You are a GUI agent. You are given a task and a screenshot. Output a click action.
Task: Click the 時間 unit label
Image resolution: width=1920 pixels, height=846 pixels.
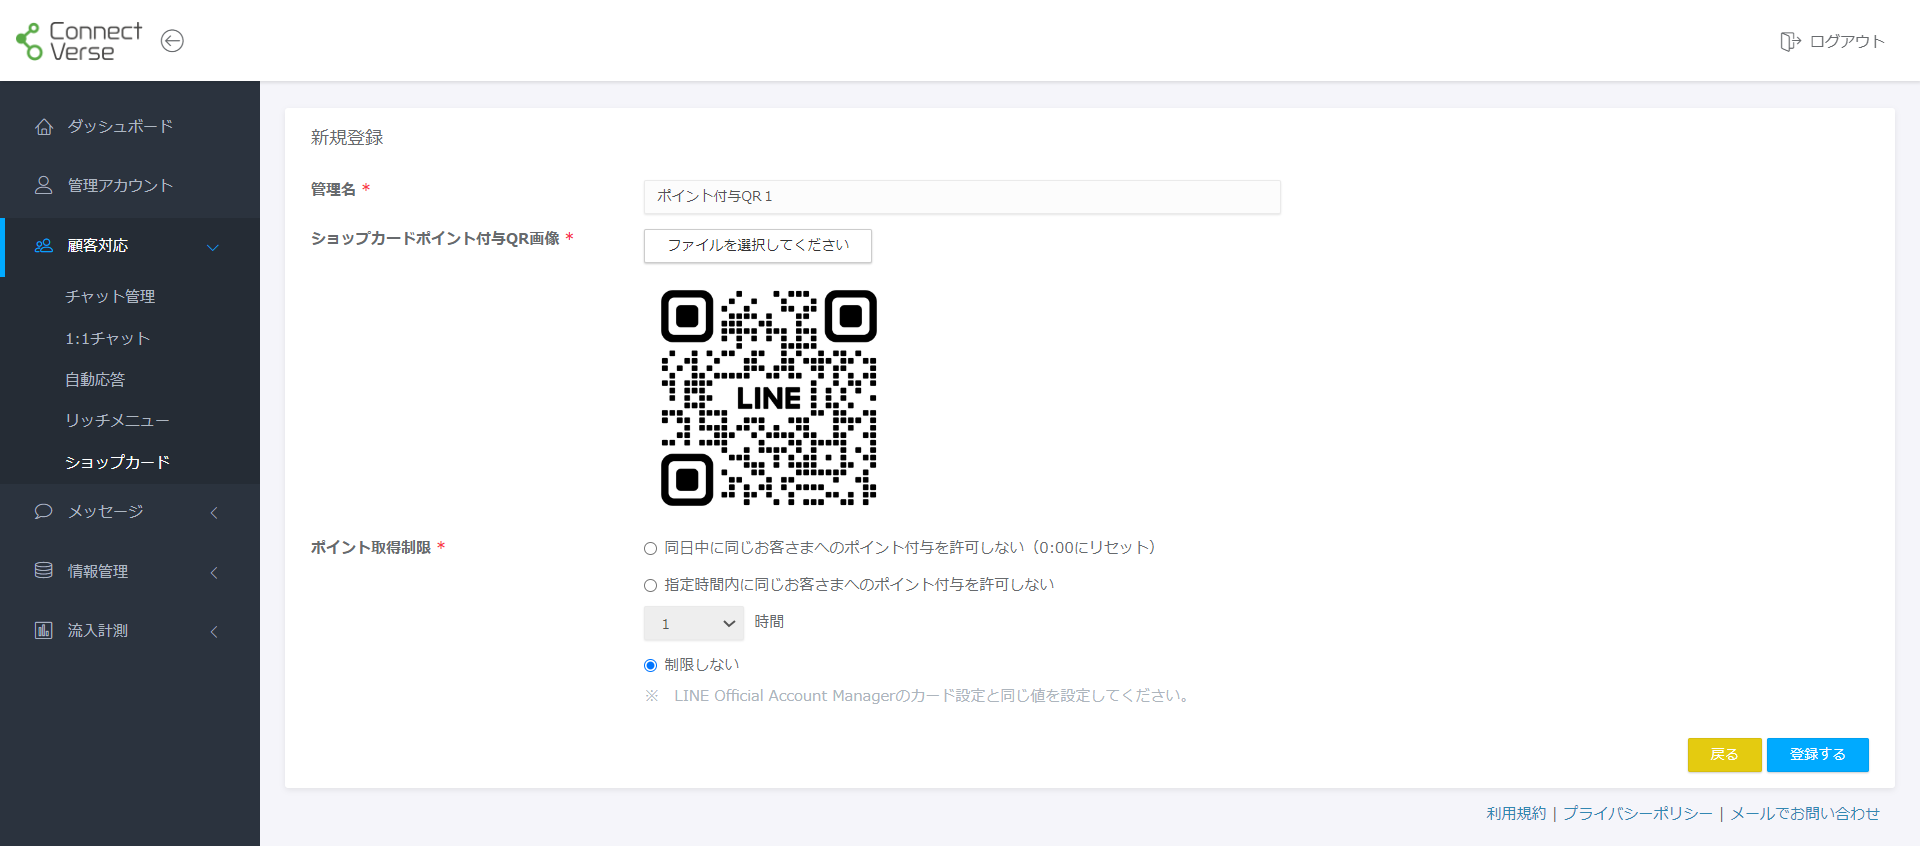(769, 622)
